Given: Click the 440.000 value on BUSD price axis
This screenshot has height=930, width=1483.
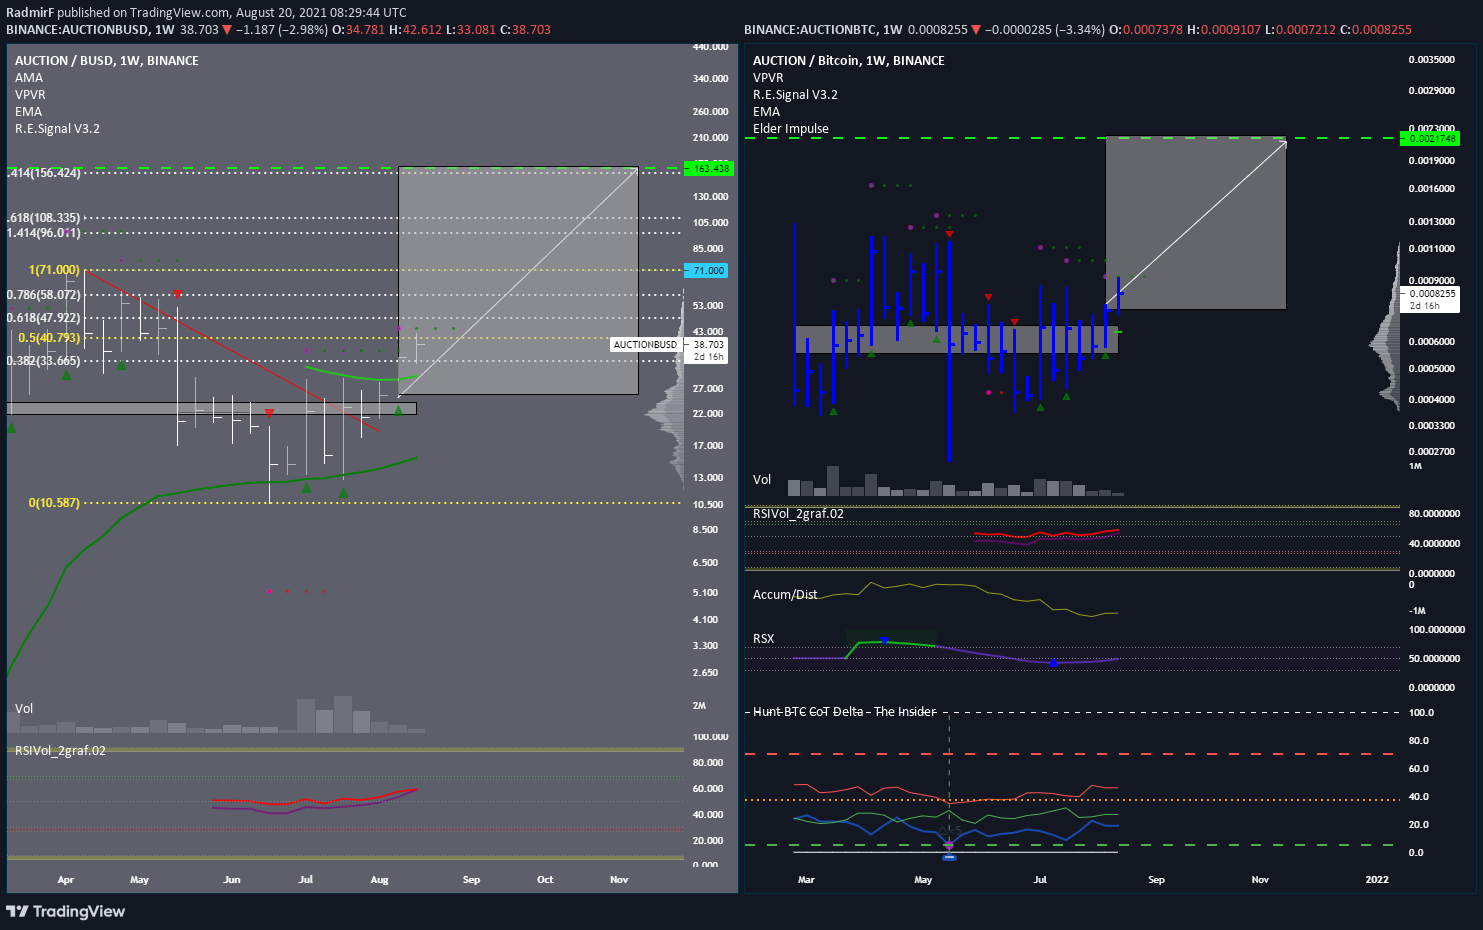Looking at the screenshot, I should tap(710, 47).
